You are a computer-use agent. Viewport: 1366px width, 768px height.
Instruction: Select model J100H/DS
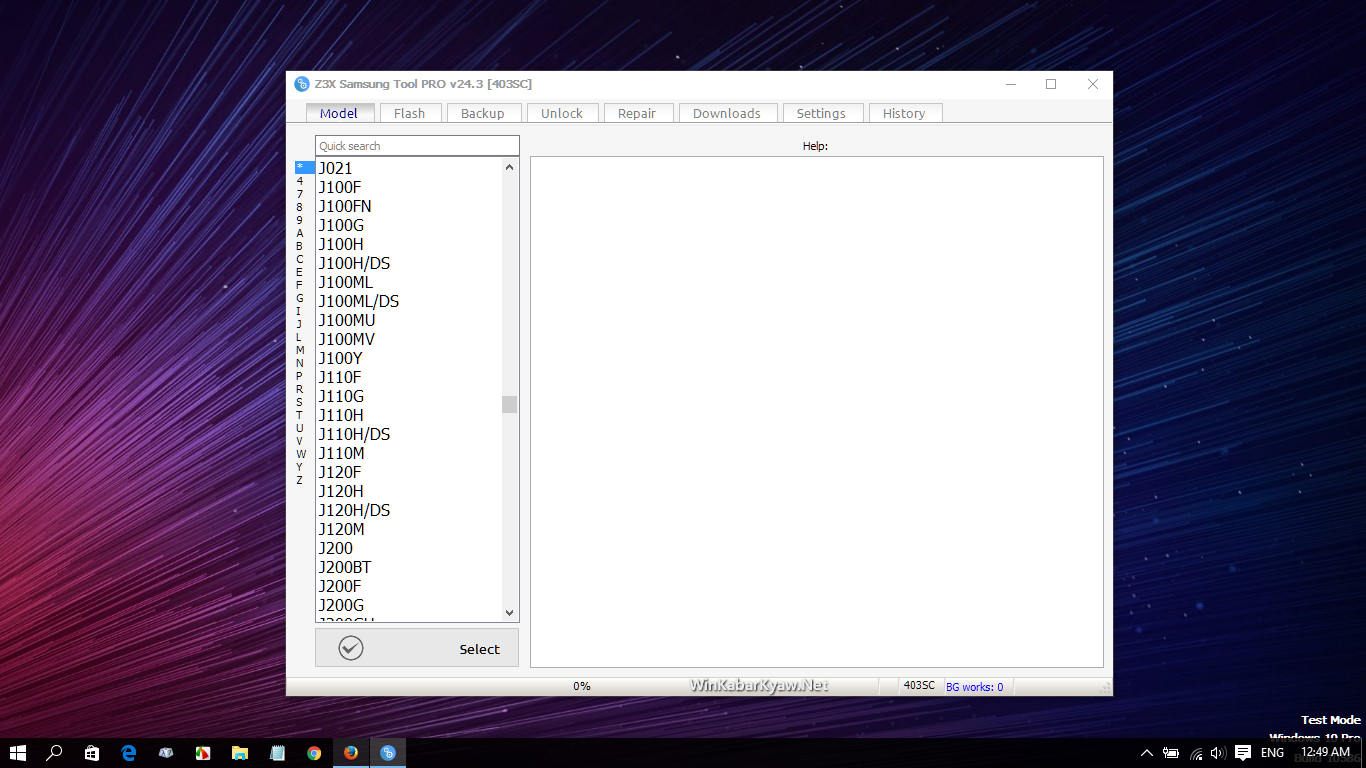coord(355,263)
